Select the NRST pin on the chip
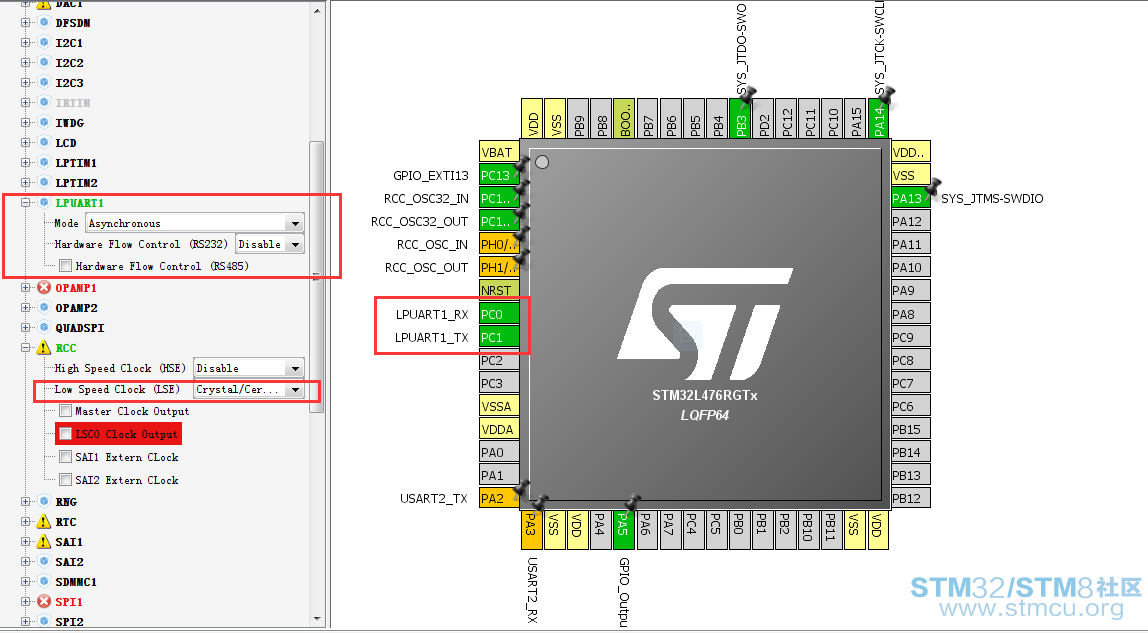The height and width of the screenshot is (633, 1148). [x=499, y=291]
